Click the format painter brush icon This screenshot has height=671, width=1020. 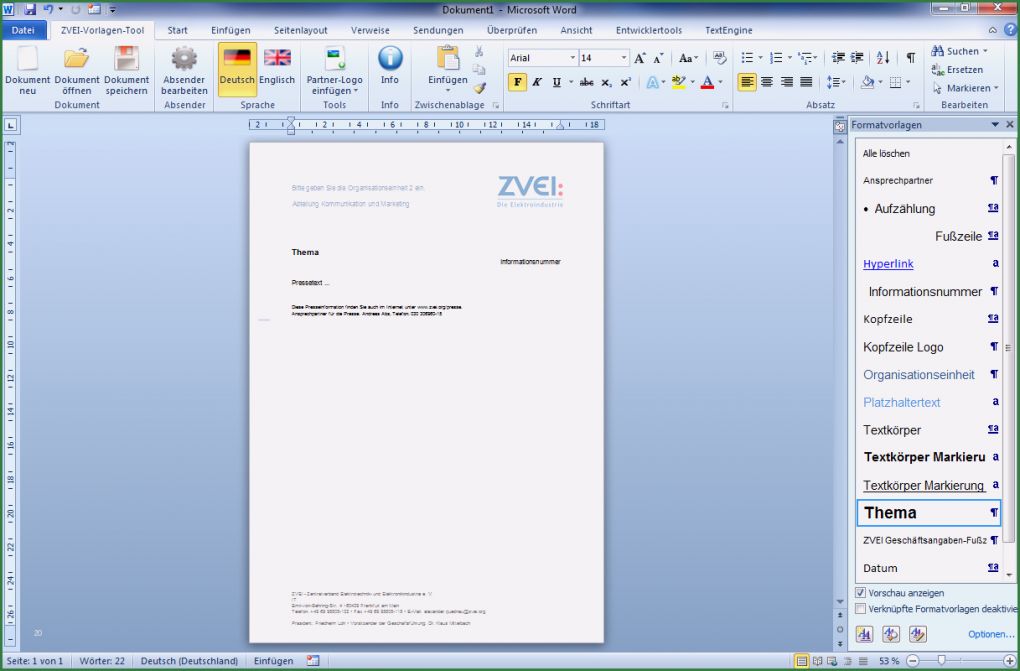[x=480, y=88]
